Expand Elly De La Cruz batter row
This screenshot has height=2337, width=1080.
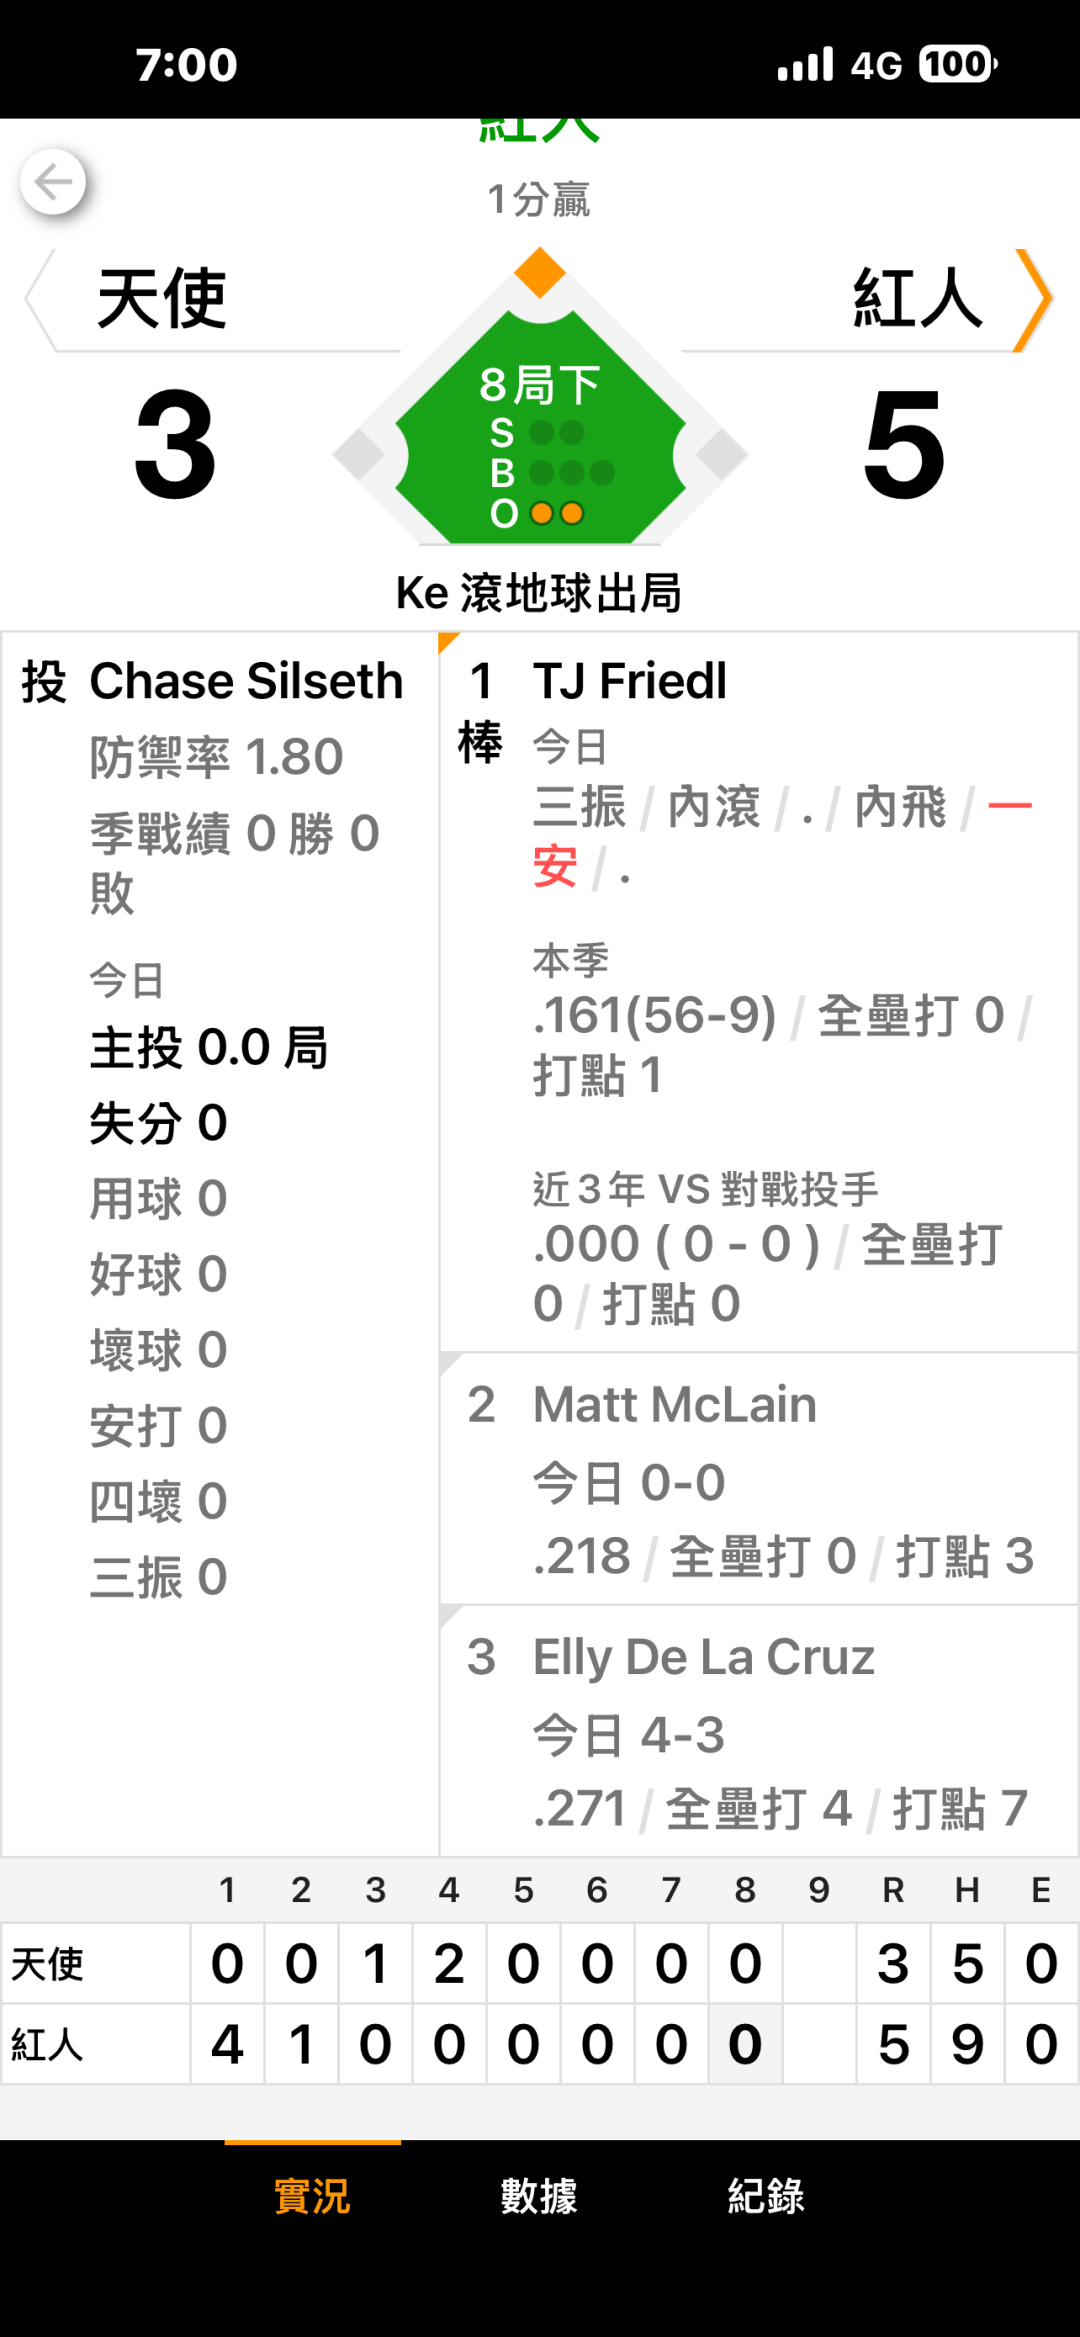757,1730
